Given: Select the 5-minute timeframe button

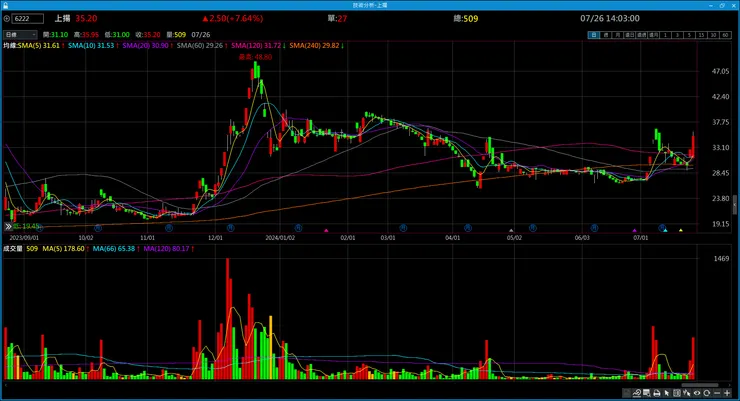Looking at the screenshot, I should [x=690, y=35].
